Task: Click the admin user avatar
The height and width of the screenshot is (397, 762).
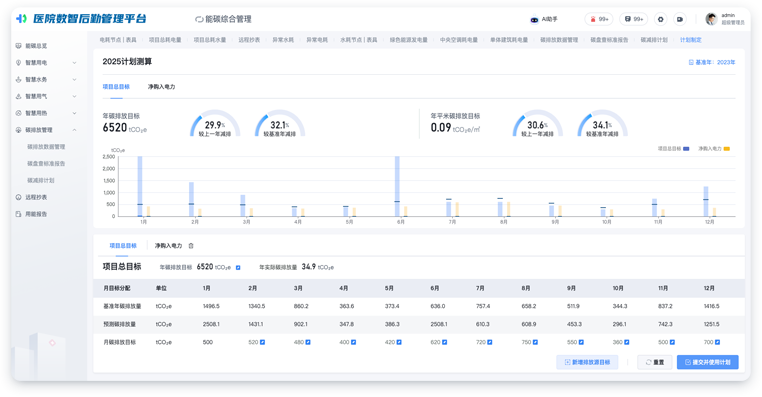Action: coord(711,19)
